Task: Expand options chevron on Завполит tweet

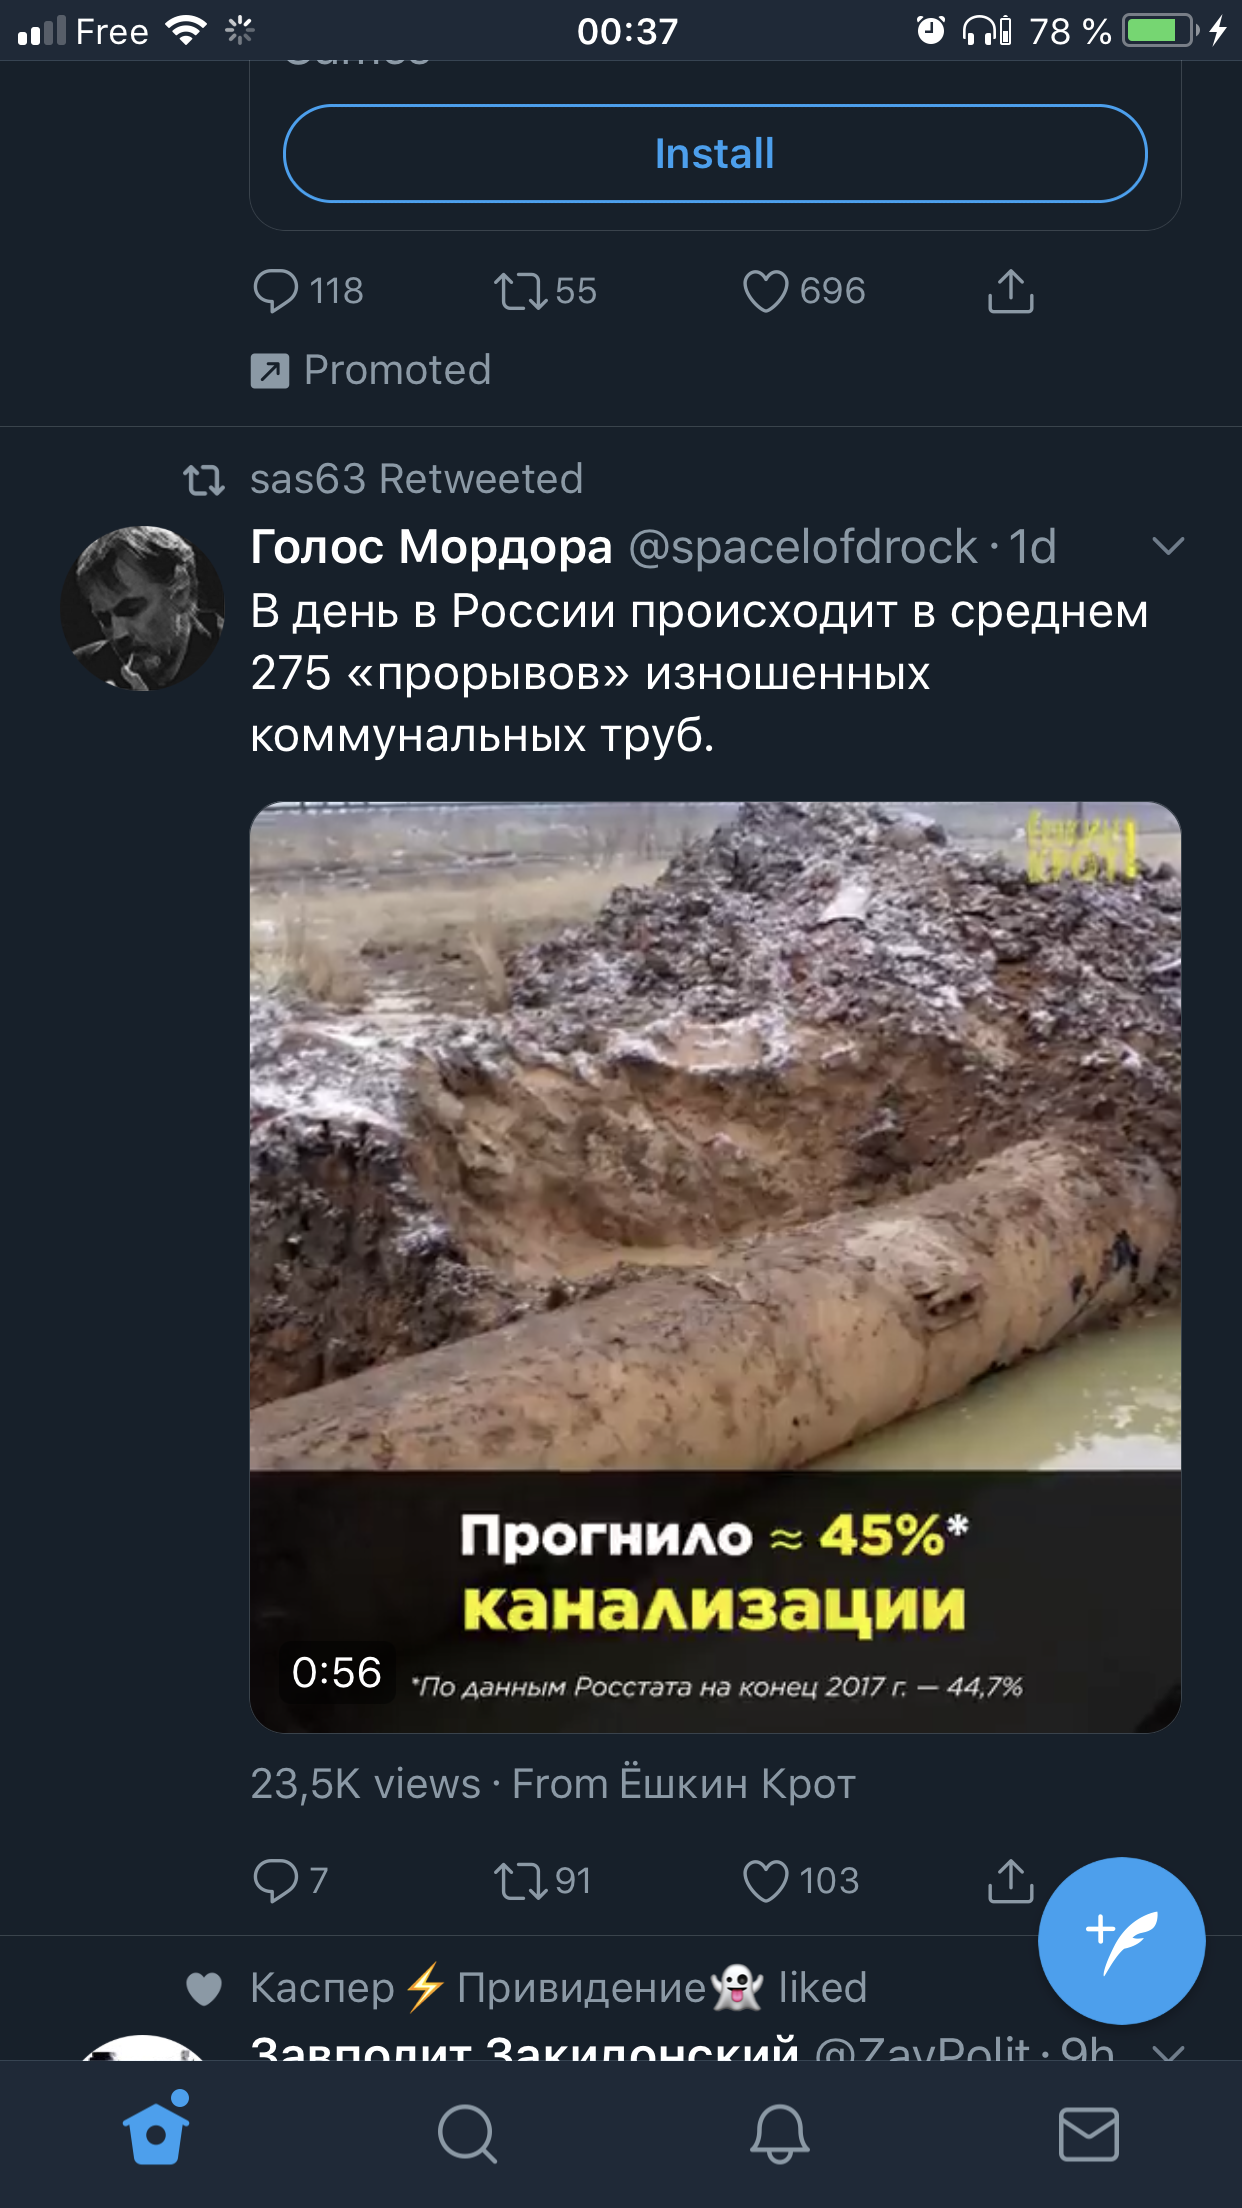Action: coord(1168,2050)
